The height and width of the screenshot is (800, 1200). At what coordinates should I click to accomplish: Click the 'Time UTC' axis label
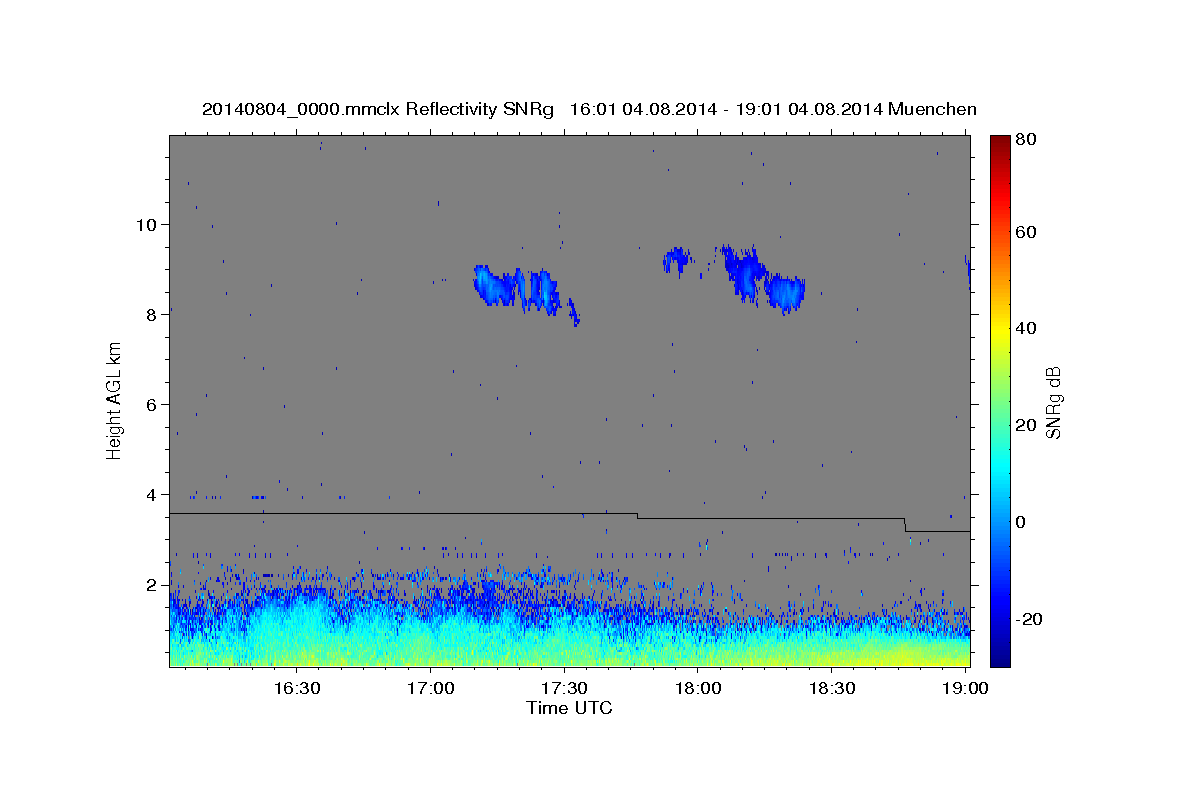tap(569, 708)
